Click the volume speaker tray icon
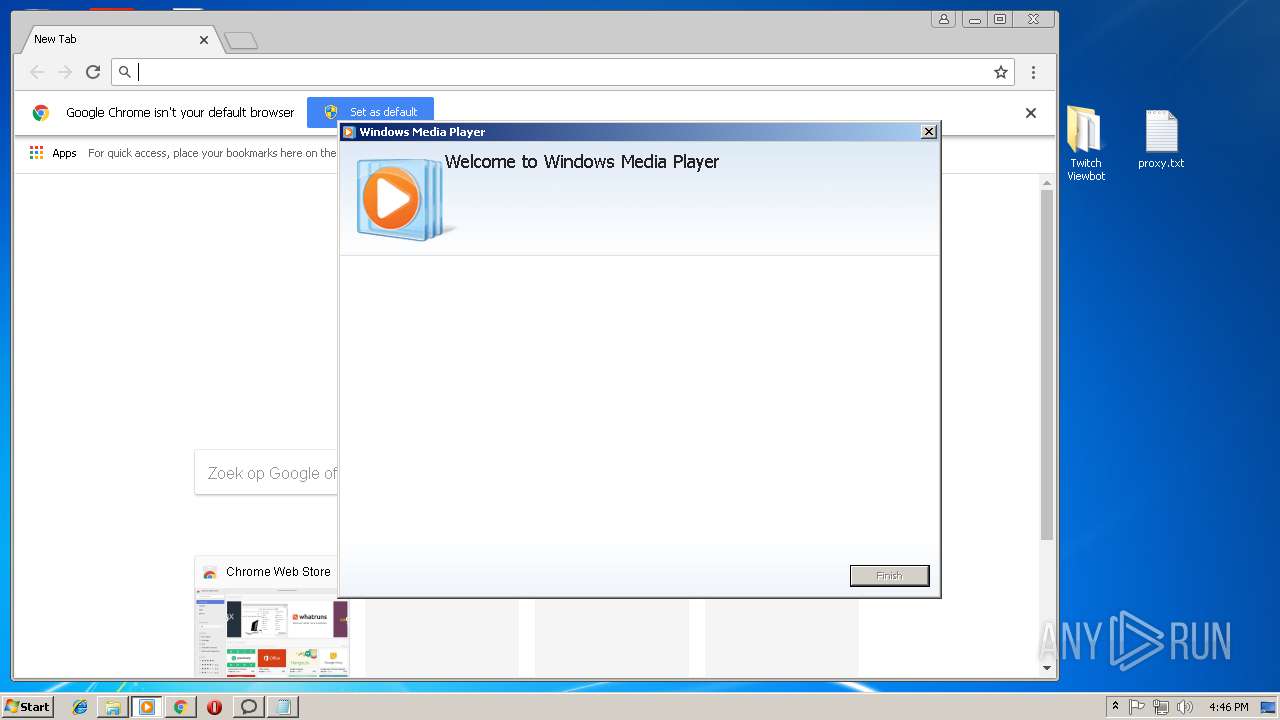Screen dimensions: 1280x720 (1185, 707)
